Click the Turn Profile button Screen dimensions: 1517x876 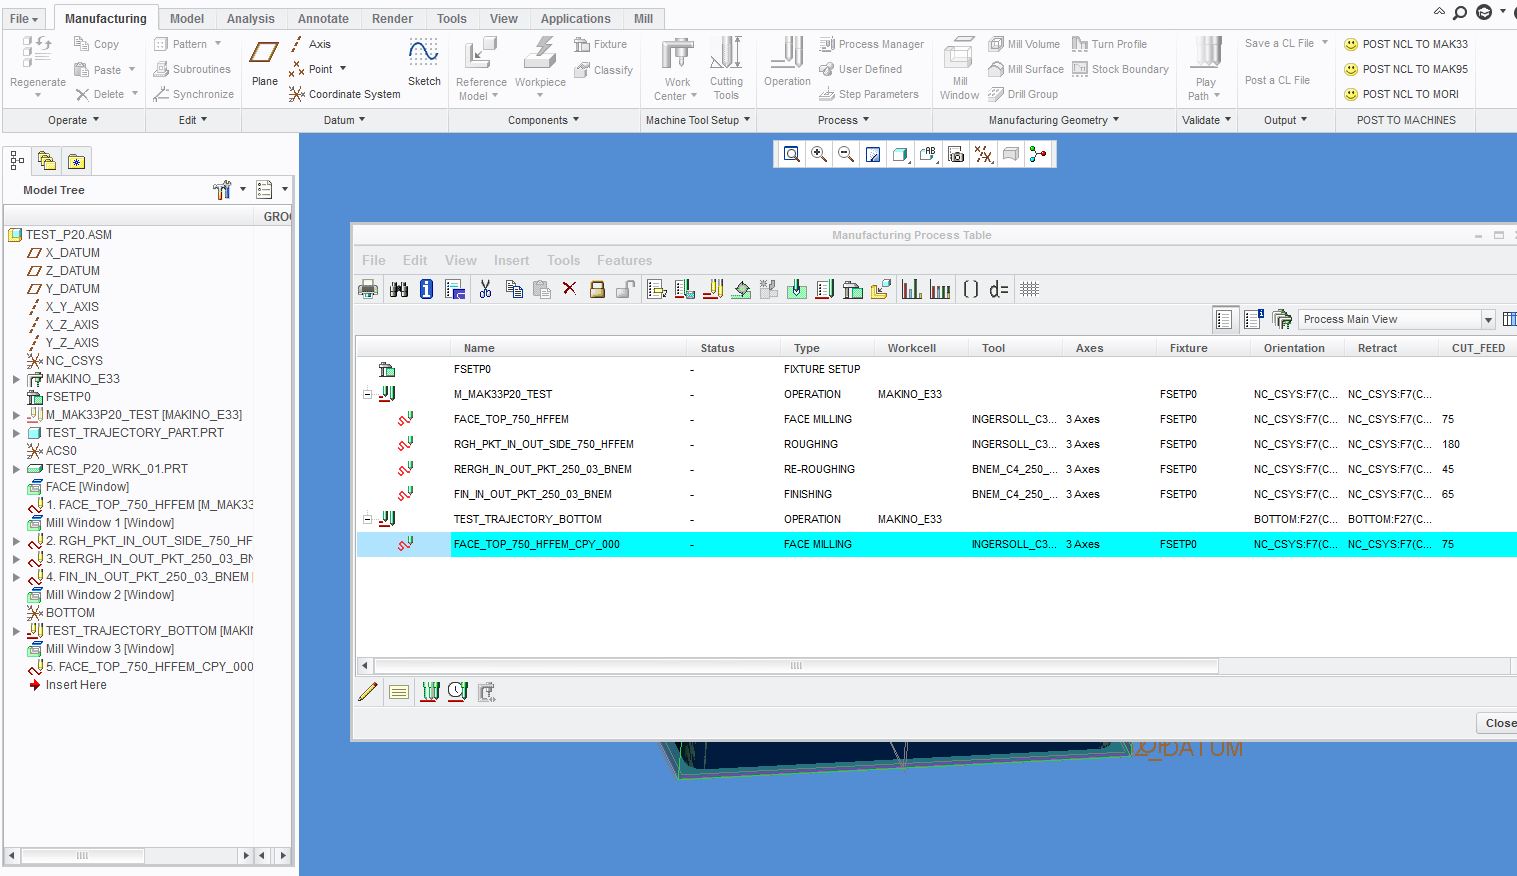pos(1109,44)
